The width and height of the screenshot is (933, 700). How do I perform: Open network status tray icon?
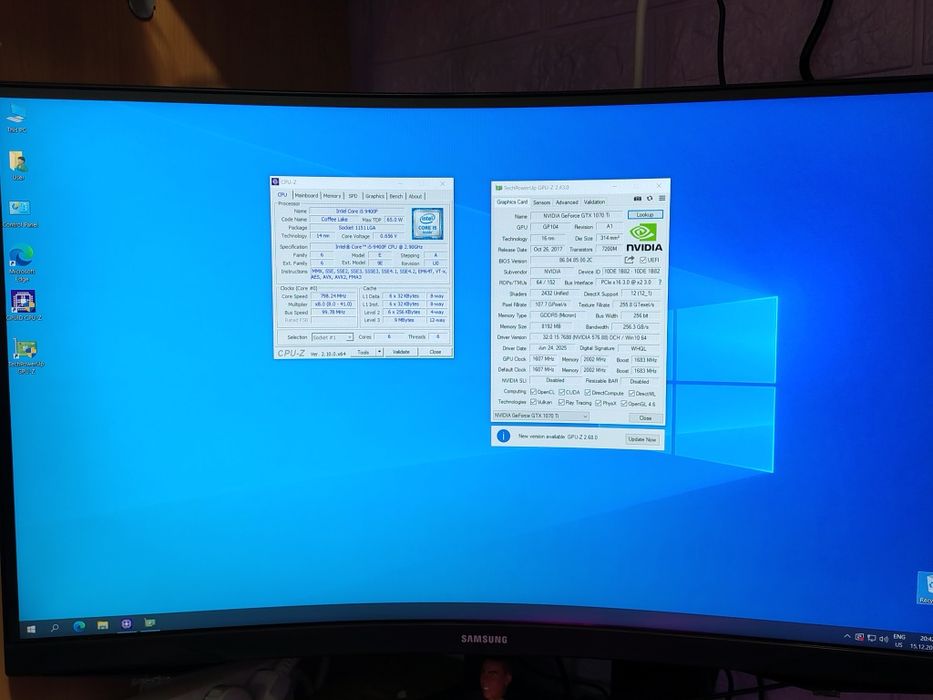click(x=871, y=638)
